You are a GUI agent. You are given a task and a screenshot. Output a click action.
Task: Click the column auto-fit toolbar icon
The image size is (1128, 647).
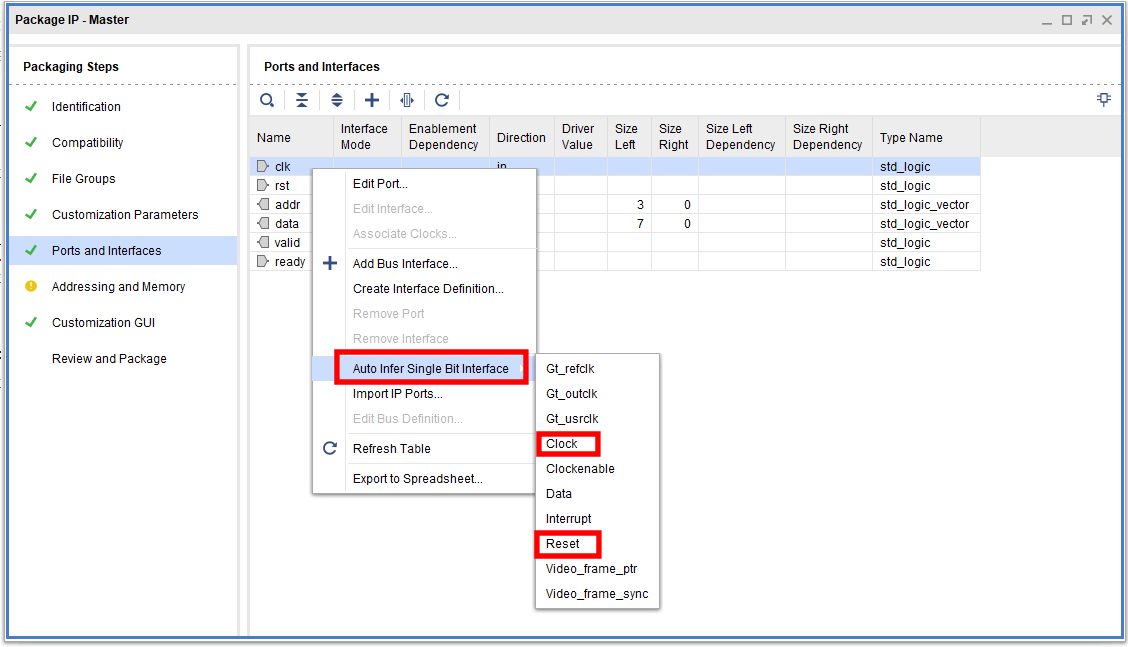pos(406,100)
